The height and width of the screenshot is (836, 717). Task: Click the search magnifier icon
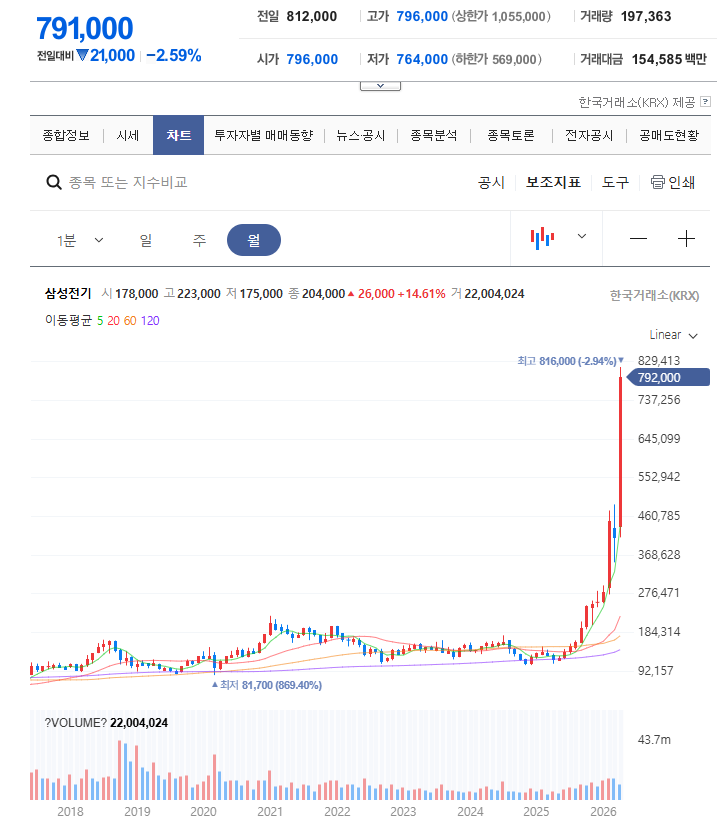point(53,182)
